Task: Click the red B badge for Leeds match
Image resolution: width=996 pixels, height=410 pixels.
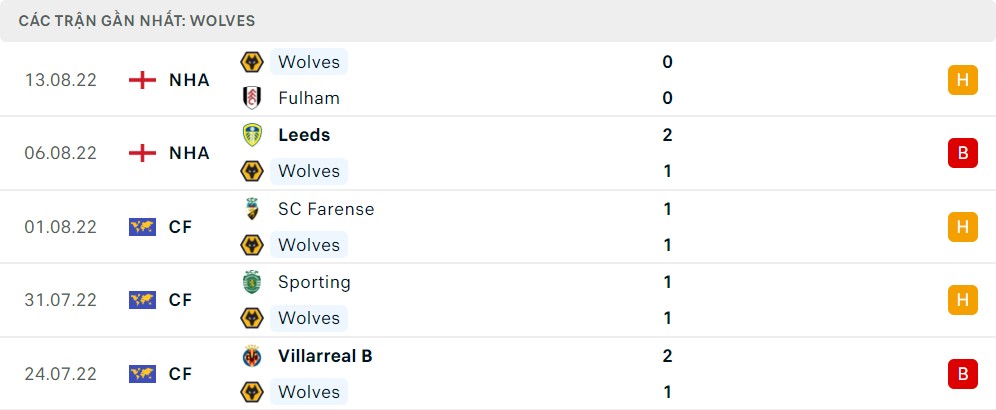Action: (963, 153)
